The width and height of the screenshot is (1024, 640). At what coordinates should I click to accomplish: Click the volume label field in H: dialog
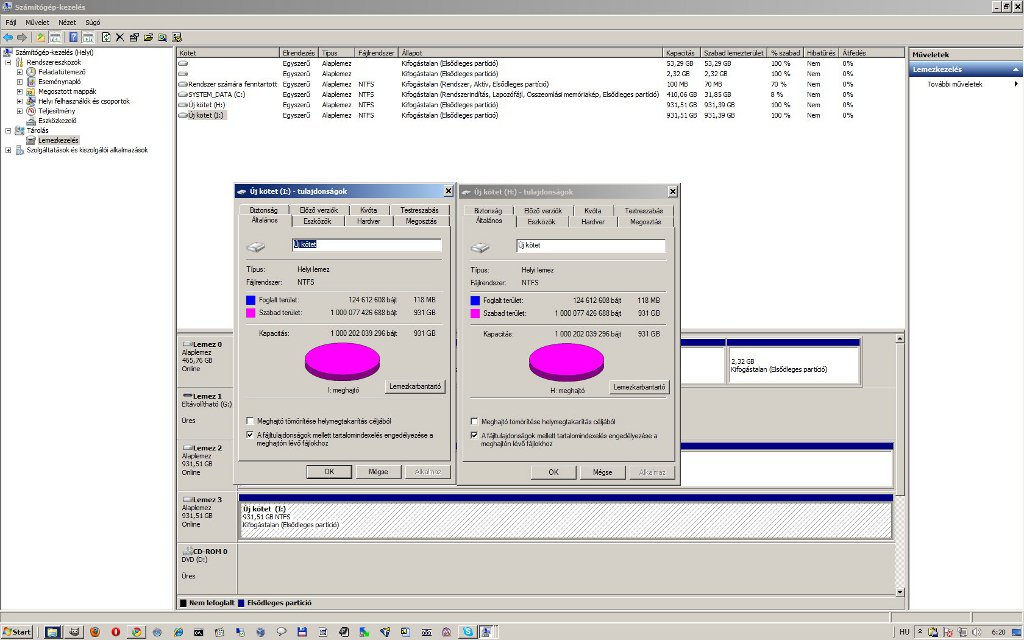coord(590,245)
